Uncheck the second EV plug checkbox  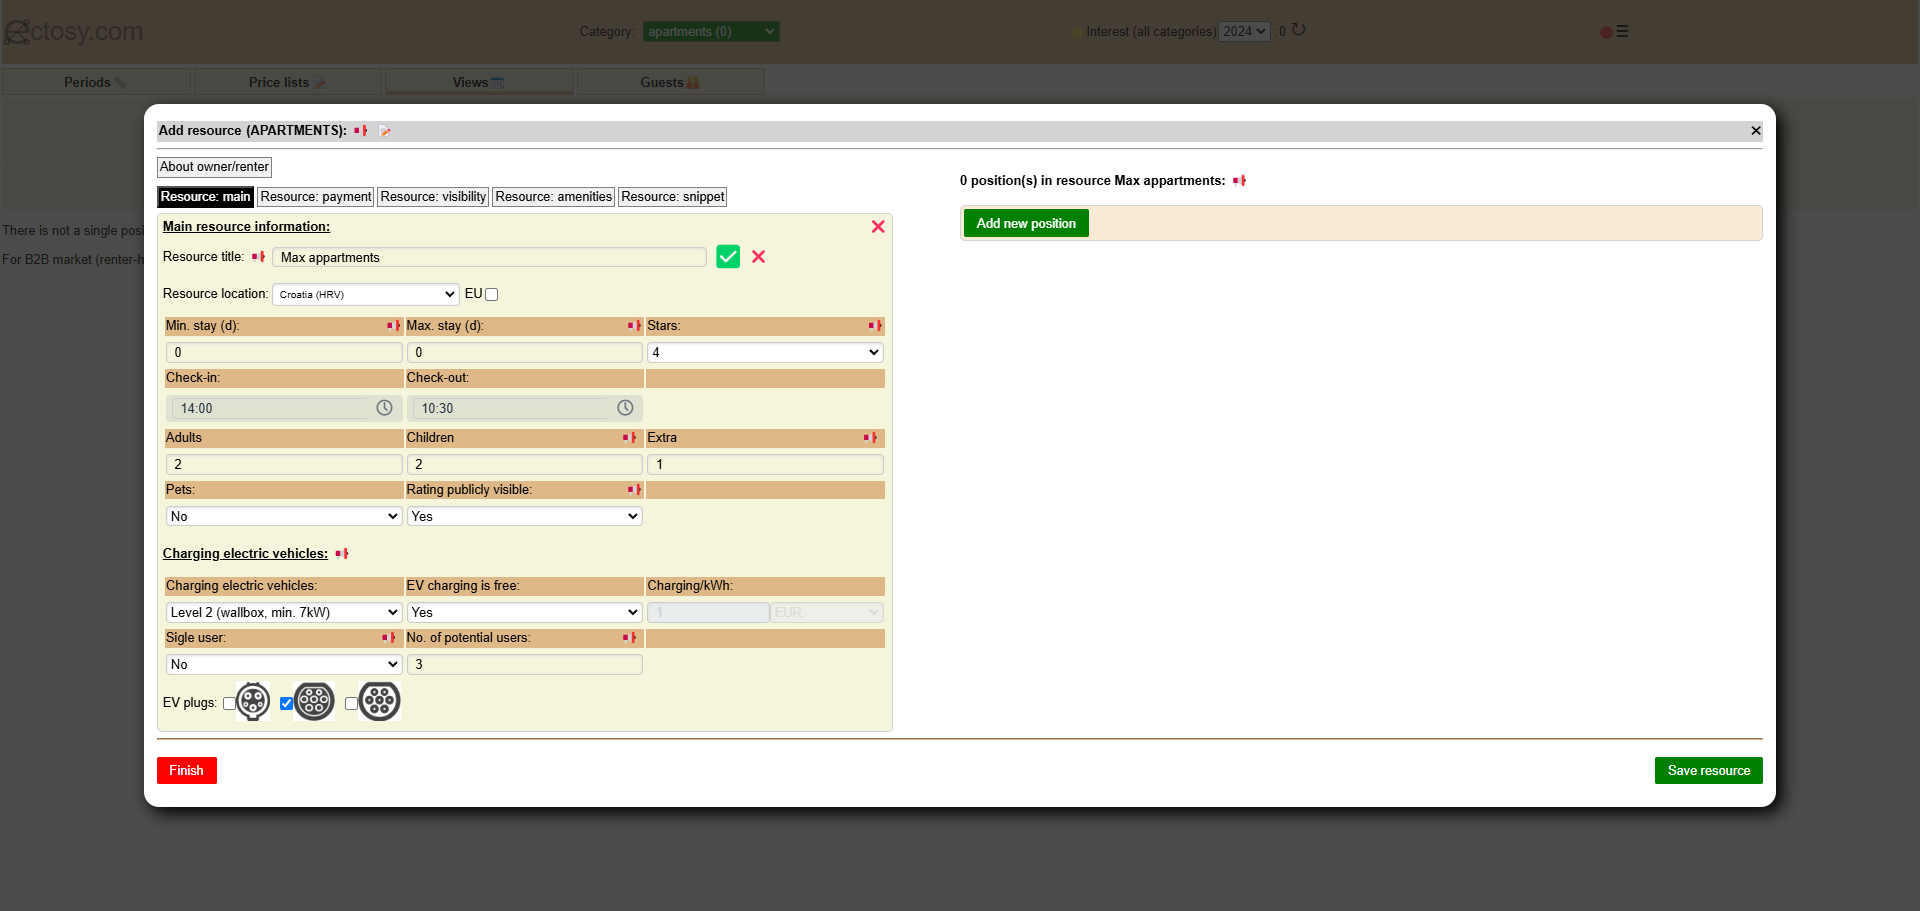[287, 704]
